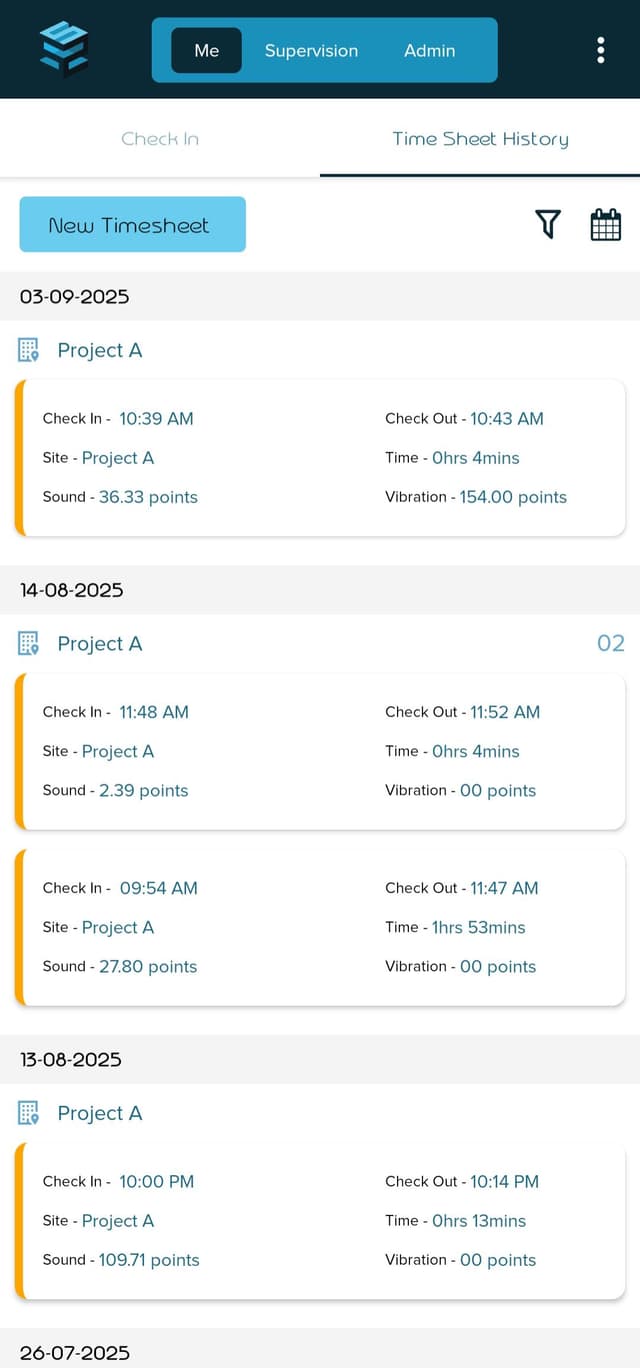Open the calendar date picker icon
The width and height of the screenshot is (640, 1368).
pyautogui.click(x=606, y=224)
